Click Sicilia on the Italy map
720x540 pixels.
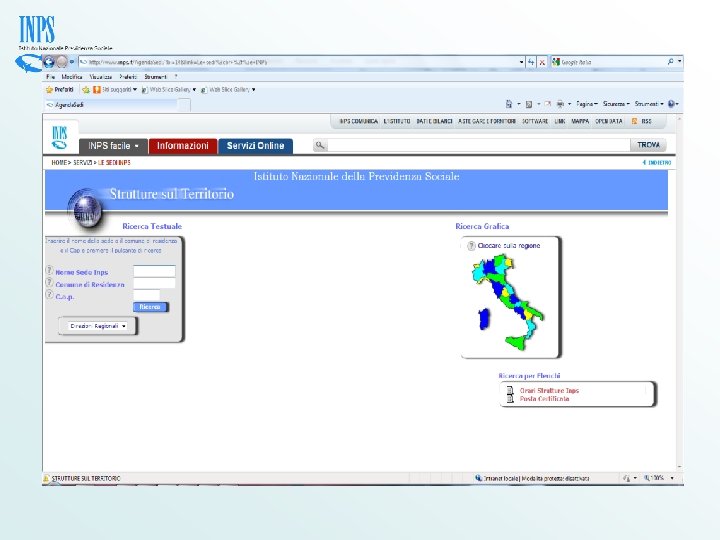tap(517, 342)
